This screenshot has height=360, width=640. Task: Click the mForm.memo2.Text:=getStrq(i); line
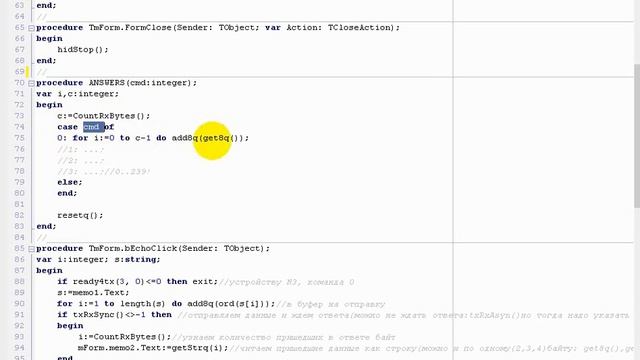[x=153, y=348]
